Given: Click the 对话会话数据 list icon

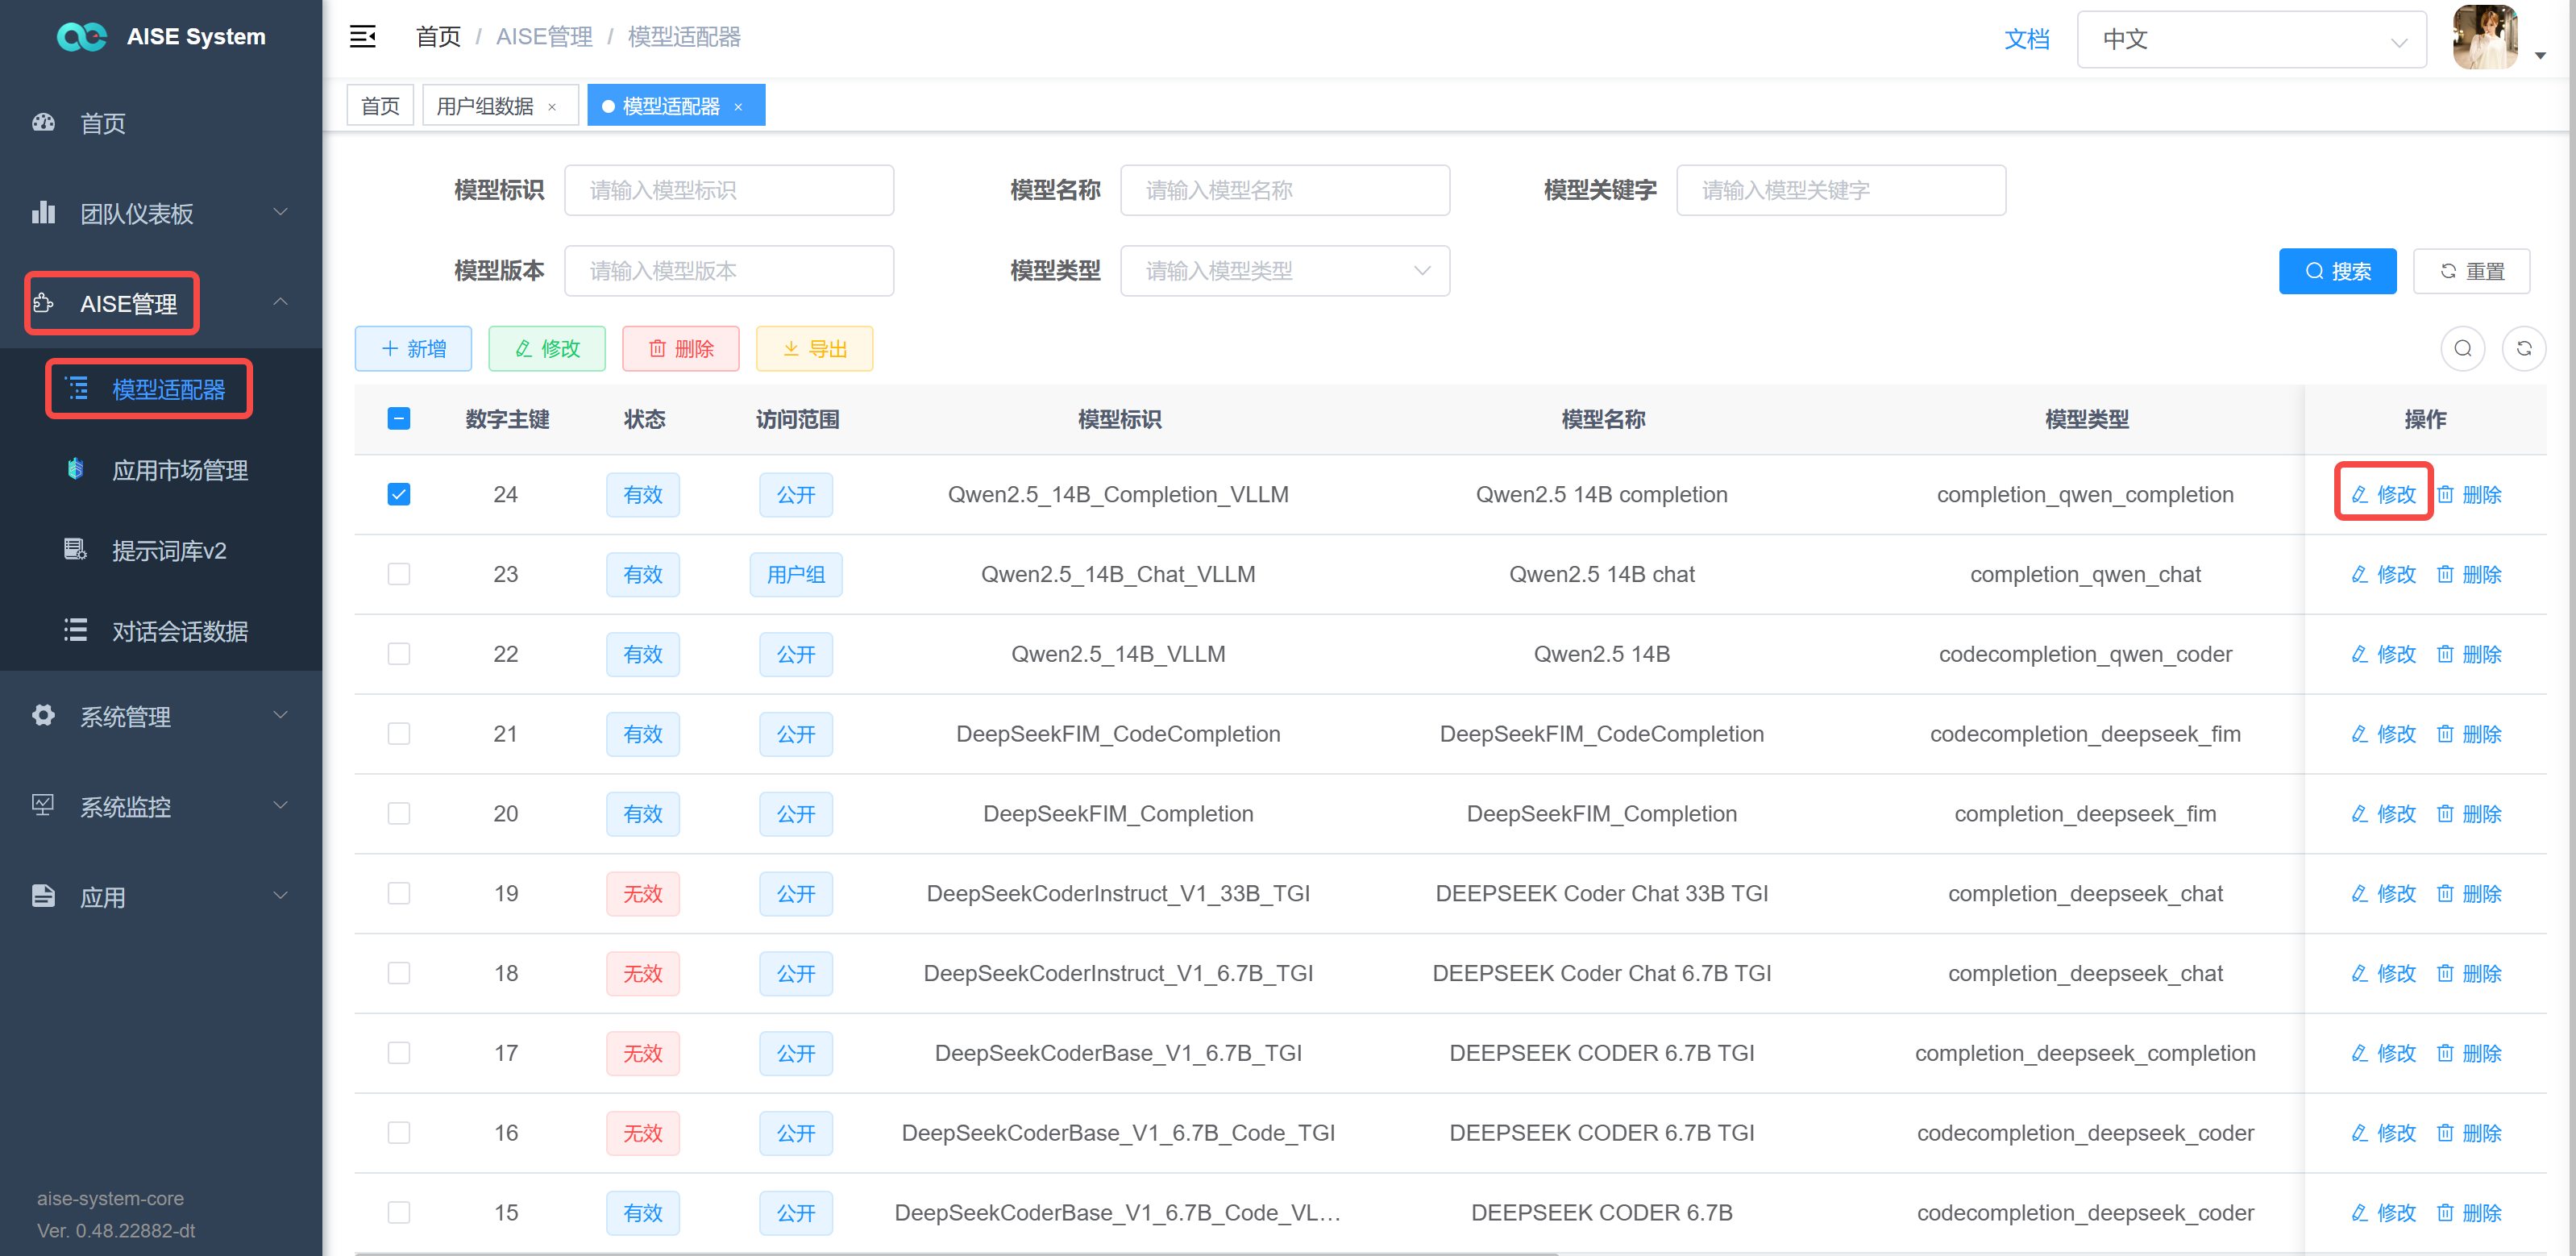Looking at the screenshot, I should tap(75, 630).
